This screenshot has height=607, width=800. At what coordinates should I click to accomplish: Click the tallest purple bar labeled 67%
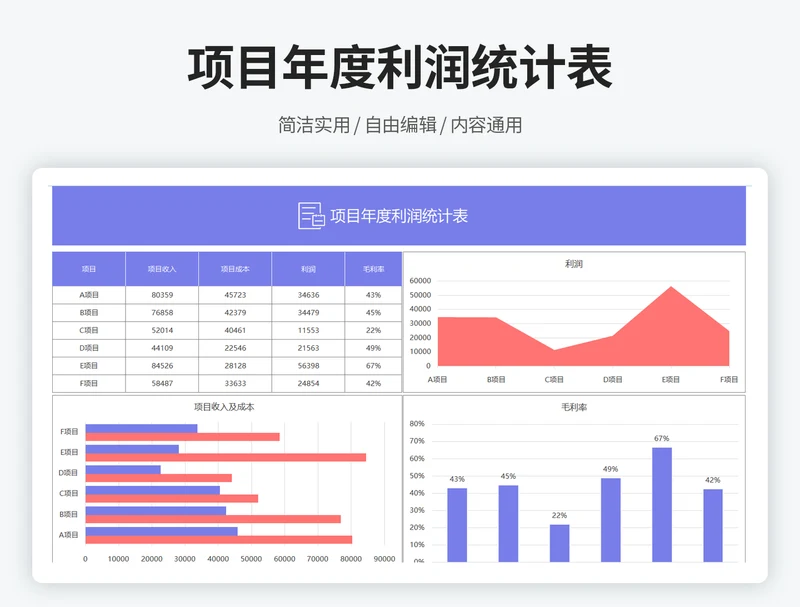[662, 504]
